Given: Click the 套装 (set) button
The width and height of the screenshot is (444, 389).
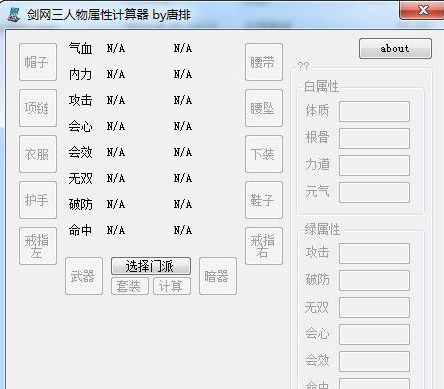Looking at the screenshot, I should tap(130, 286).
